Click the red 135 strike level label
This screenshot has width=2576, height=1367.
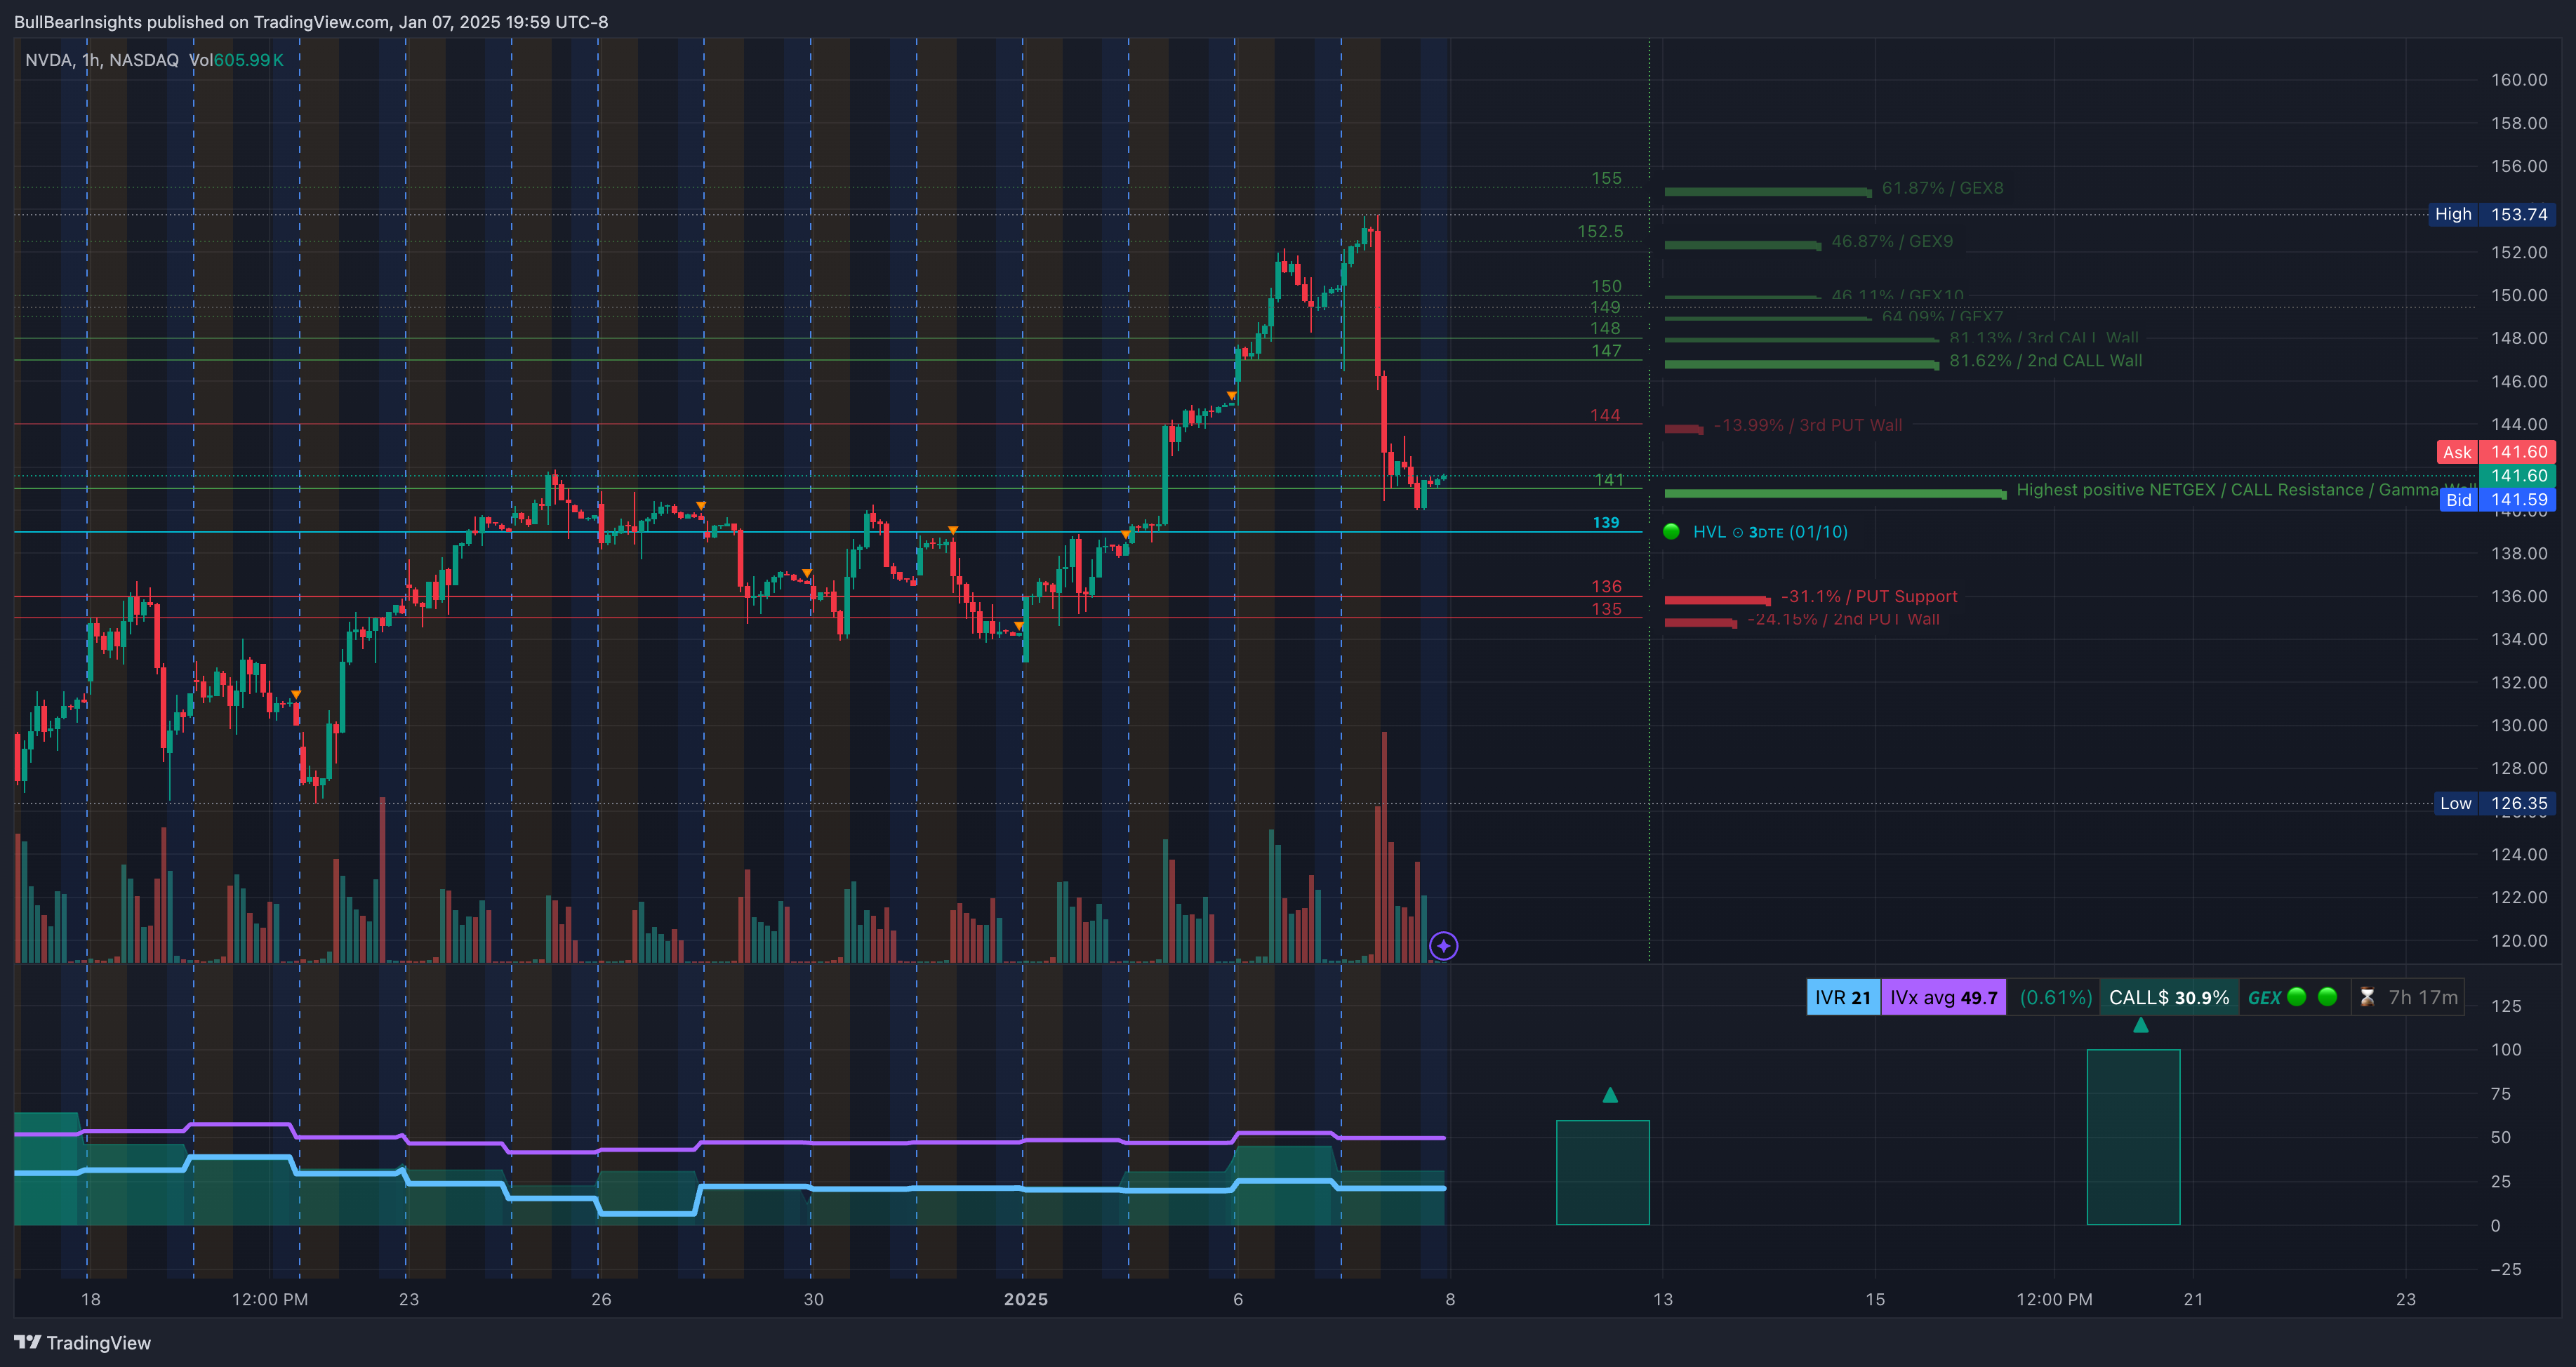[x=1606, y=608]
